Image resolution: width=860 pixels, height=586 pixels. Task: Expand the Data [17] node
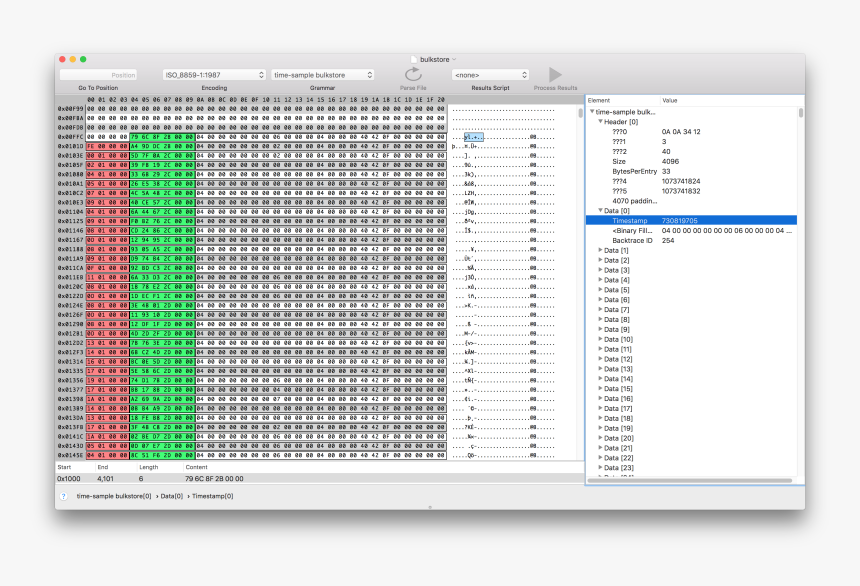(x=601, y=408)
